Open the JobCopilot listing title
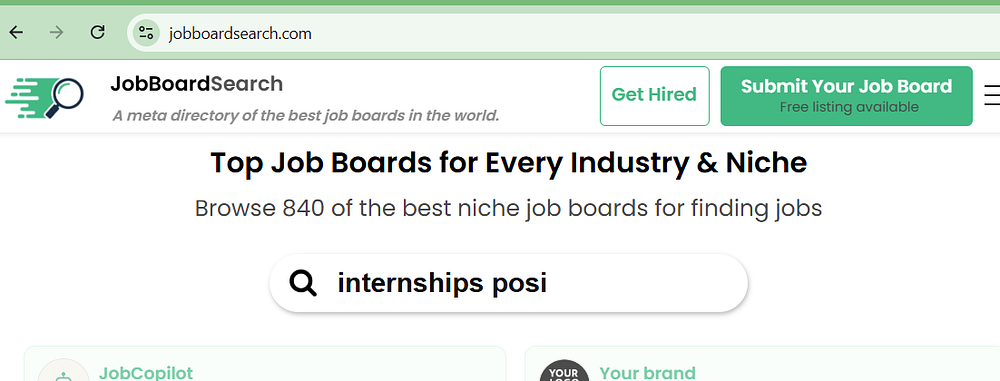Screen dimensions: 1000x381 [x=146, y=373]
